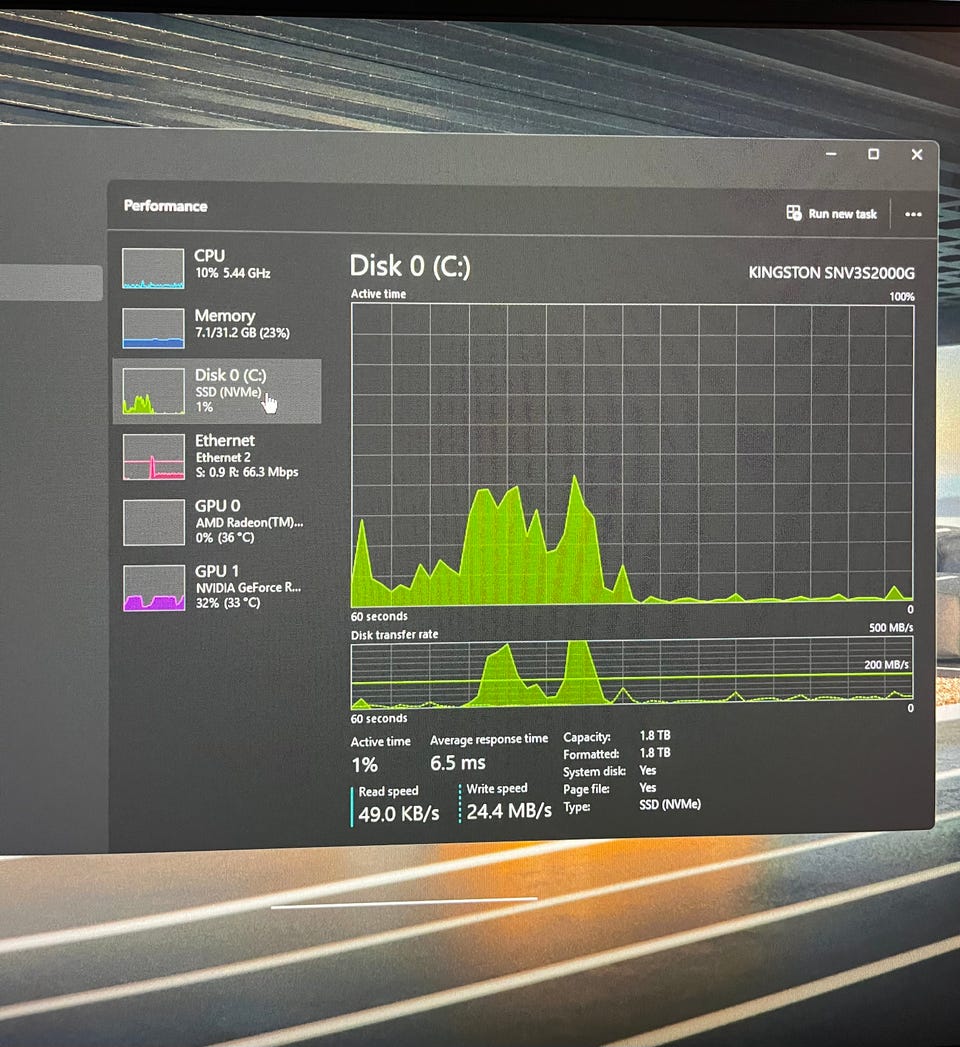Click the Disk 0 (C:) green thumbnail graph
The width and height of the screenshot is (960, 1047).
153,391
